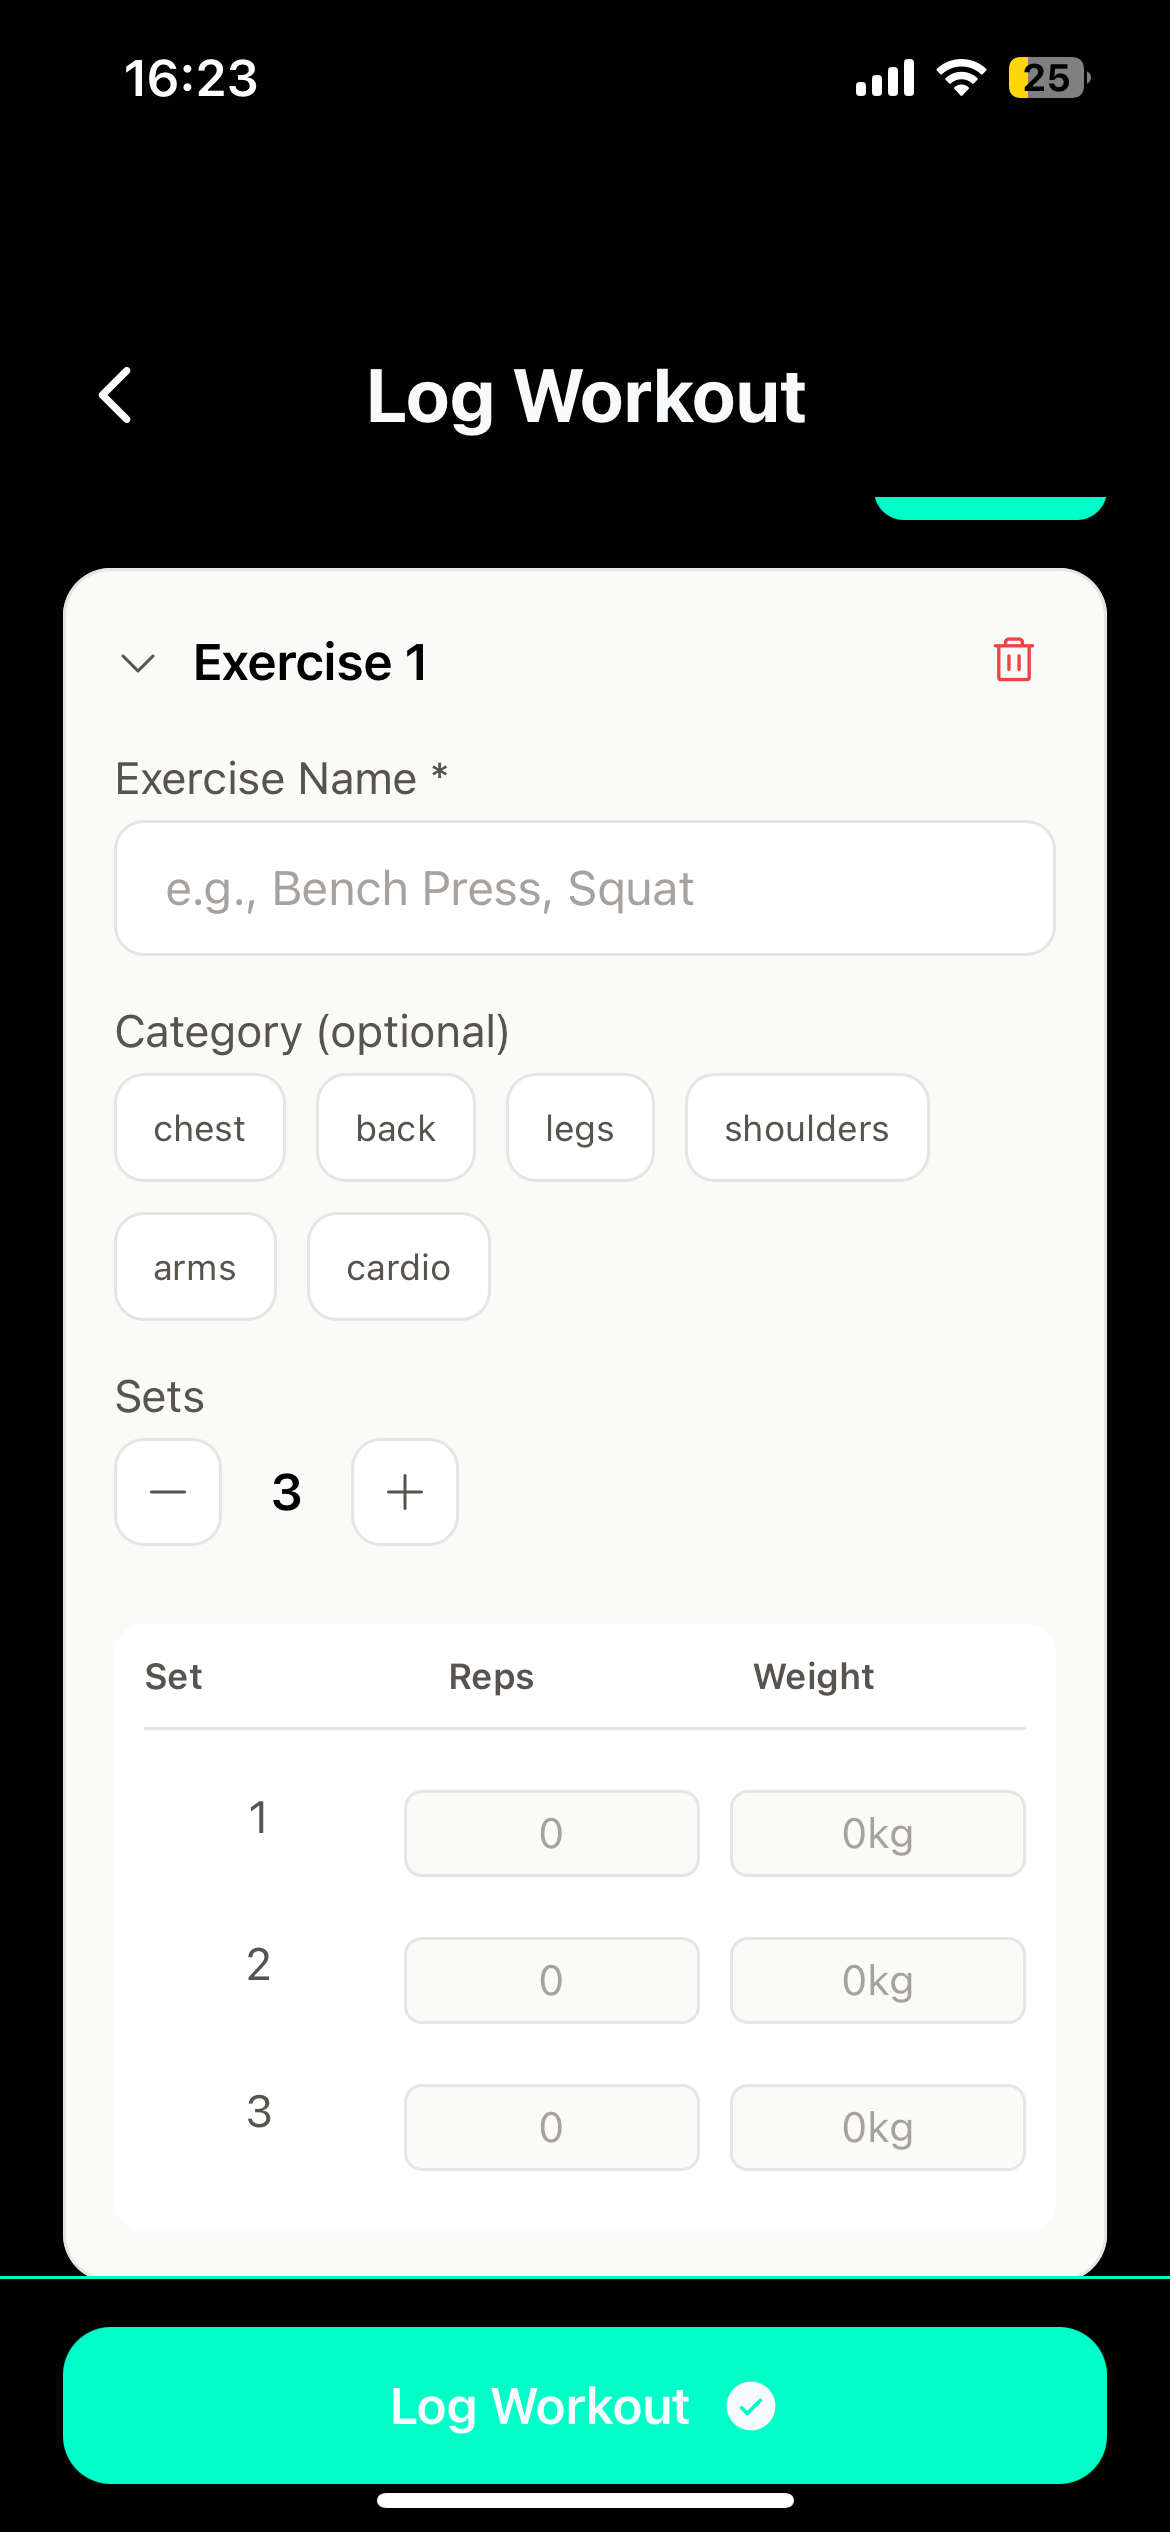The image size is (1170, 2532).
Task: Tap the Exercise Name input field
Action: click(585, 888)
